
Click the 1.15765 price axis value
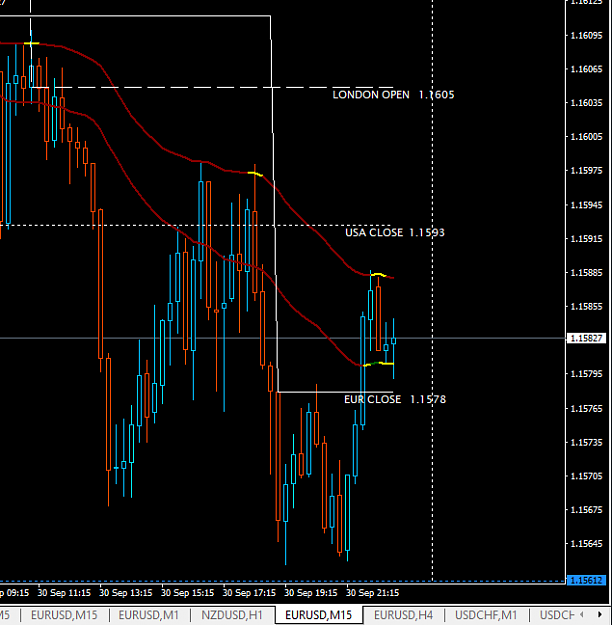click(586, 409)
